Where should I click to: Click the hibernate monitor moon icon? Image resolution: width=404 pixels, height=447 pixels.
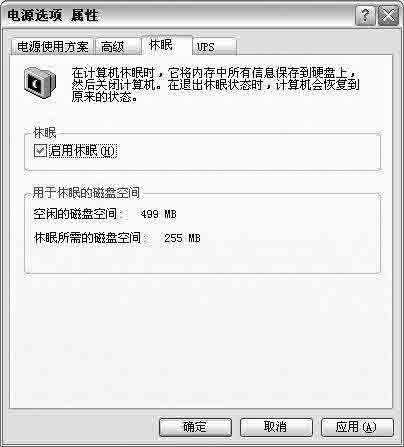(x=39, y=82)
